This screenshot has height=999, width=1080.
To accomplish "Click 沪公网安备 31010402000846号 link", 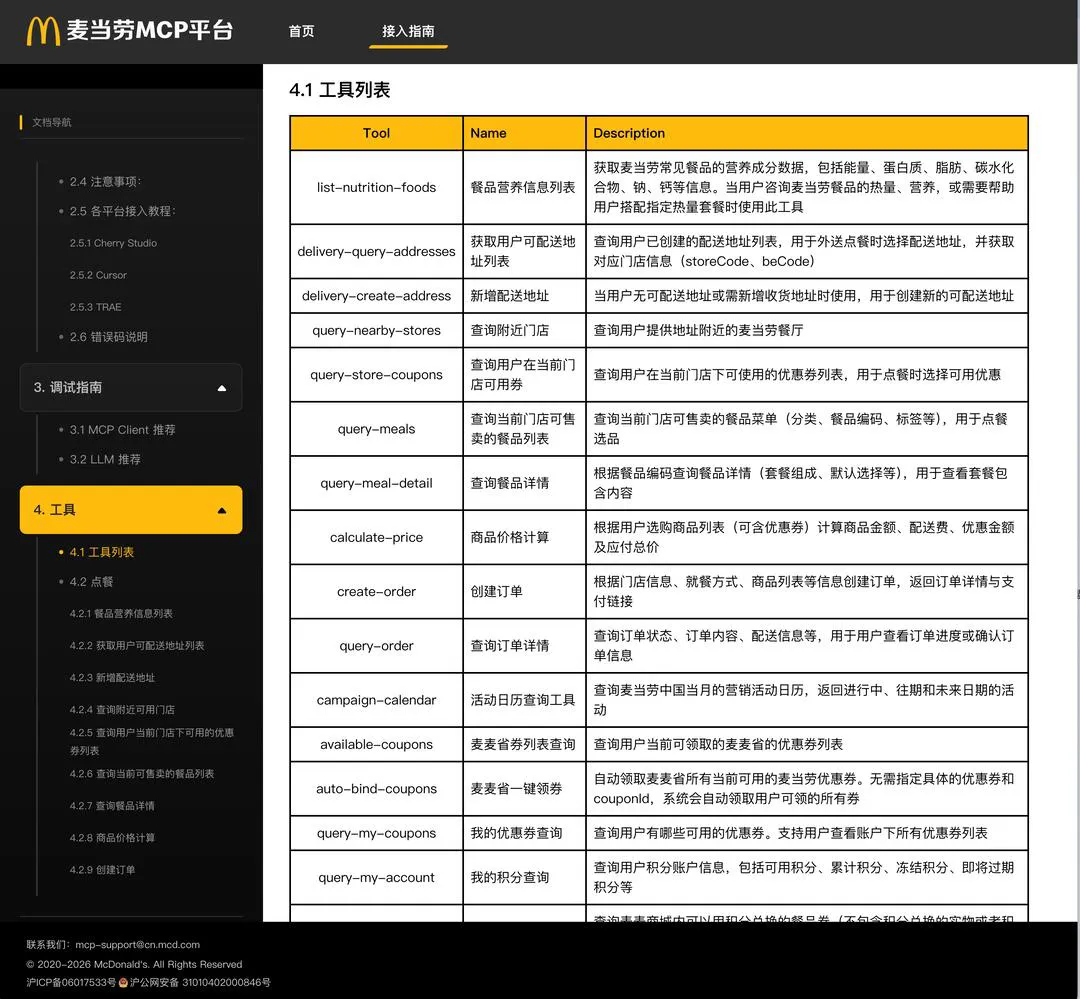I will point(200,982).
